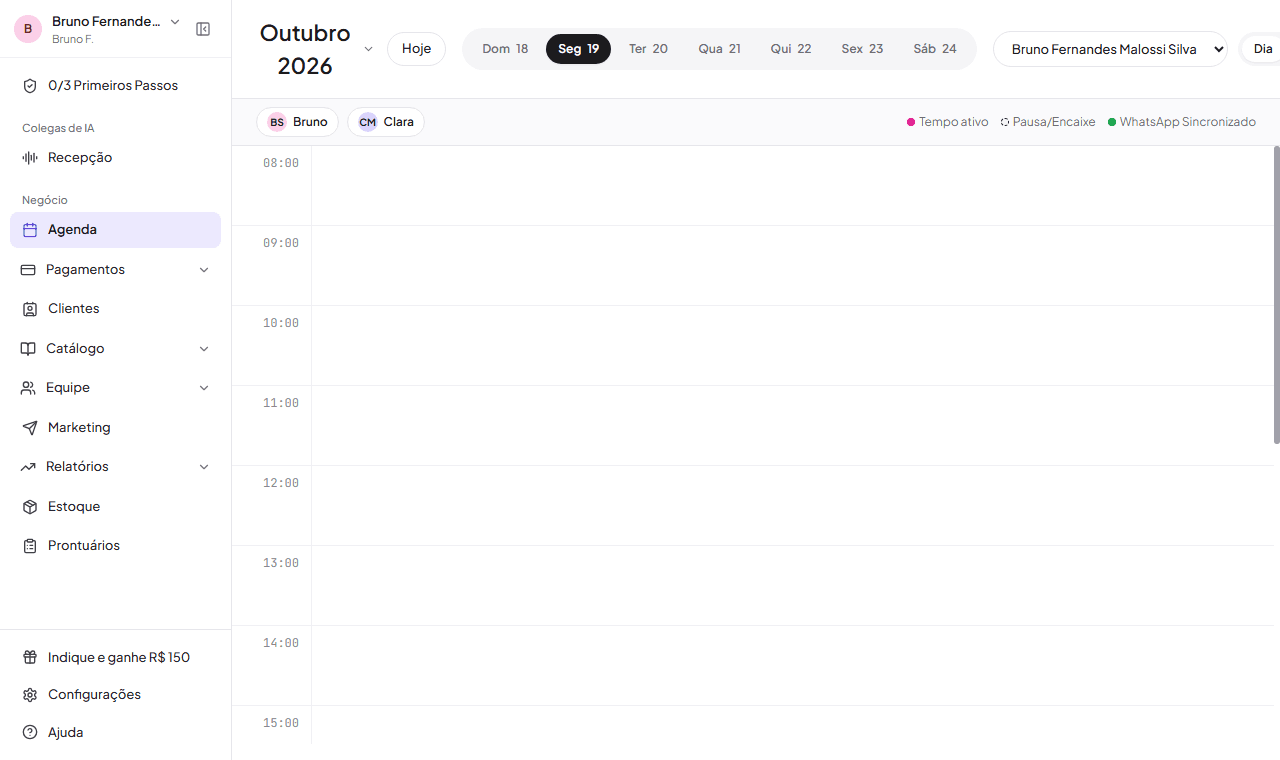
Task: Open the 0/3 Primeiros Passos link
Action: [115, 86]
